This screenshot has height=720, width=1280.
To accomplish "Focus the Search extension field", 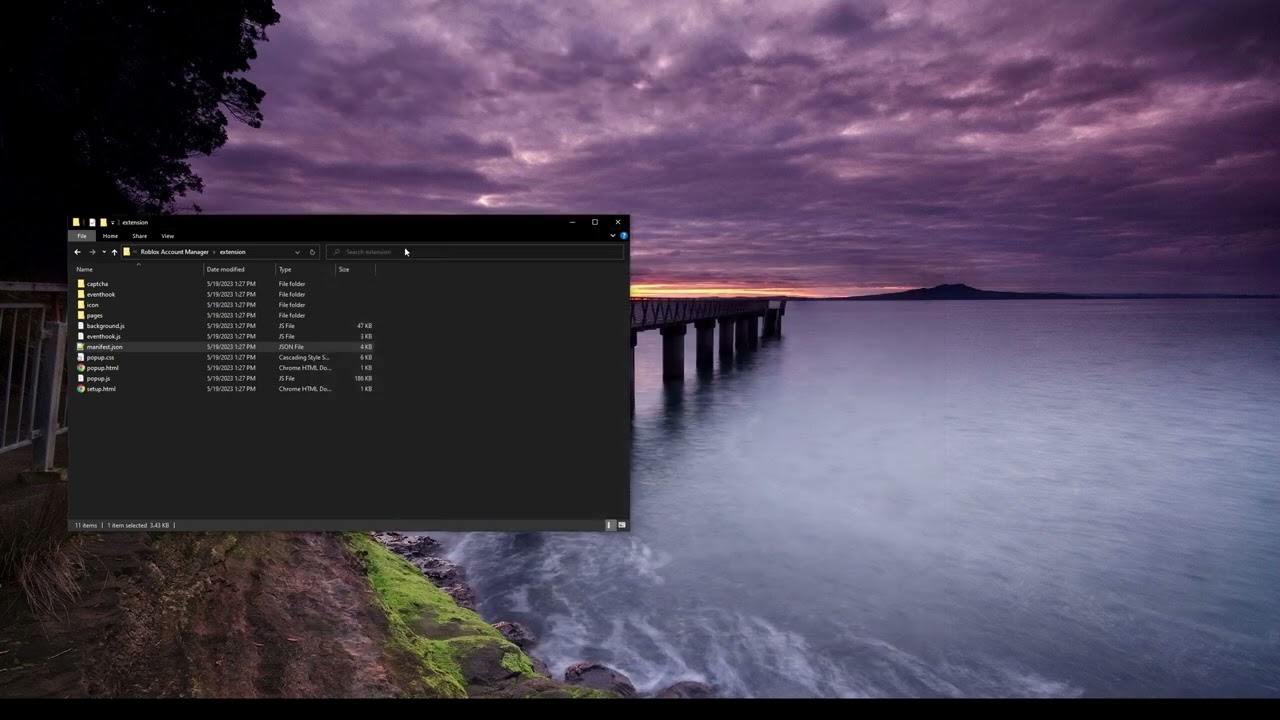I will (474, 252).
